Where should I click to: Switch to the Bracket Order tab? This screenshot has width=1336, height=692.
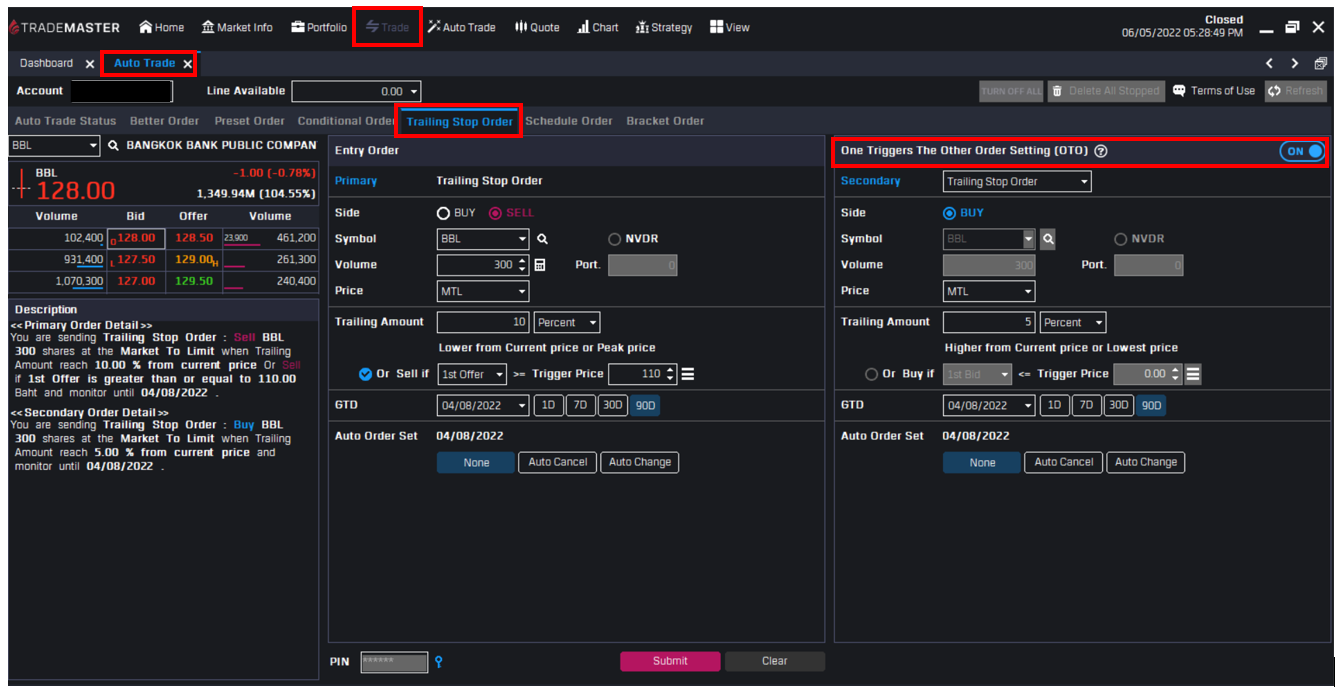coord(665,121)
